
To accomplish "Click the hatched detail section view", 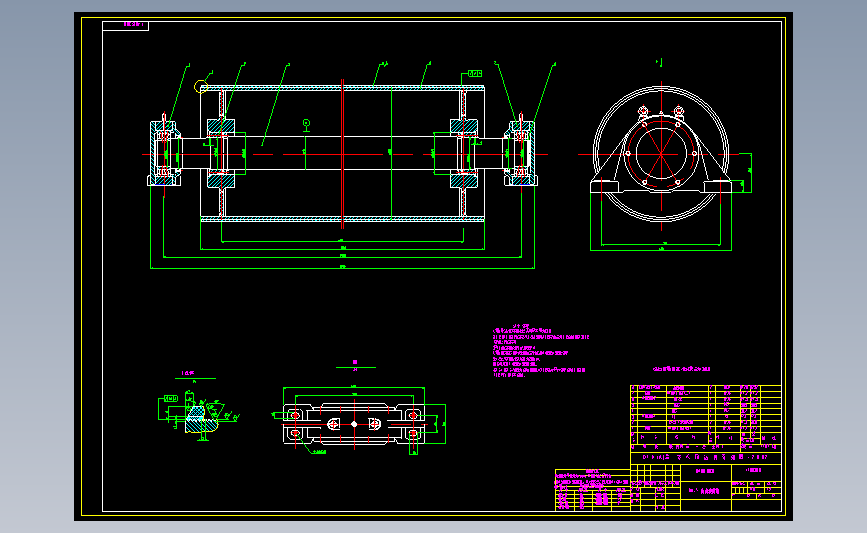I will coord(200,419).
